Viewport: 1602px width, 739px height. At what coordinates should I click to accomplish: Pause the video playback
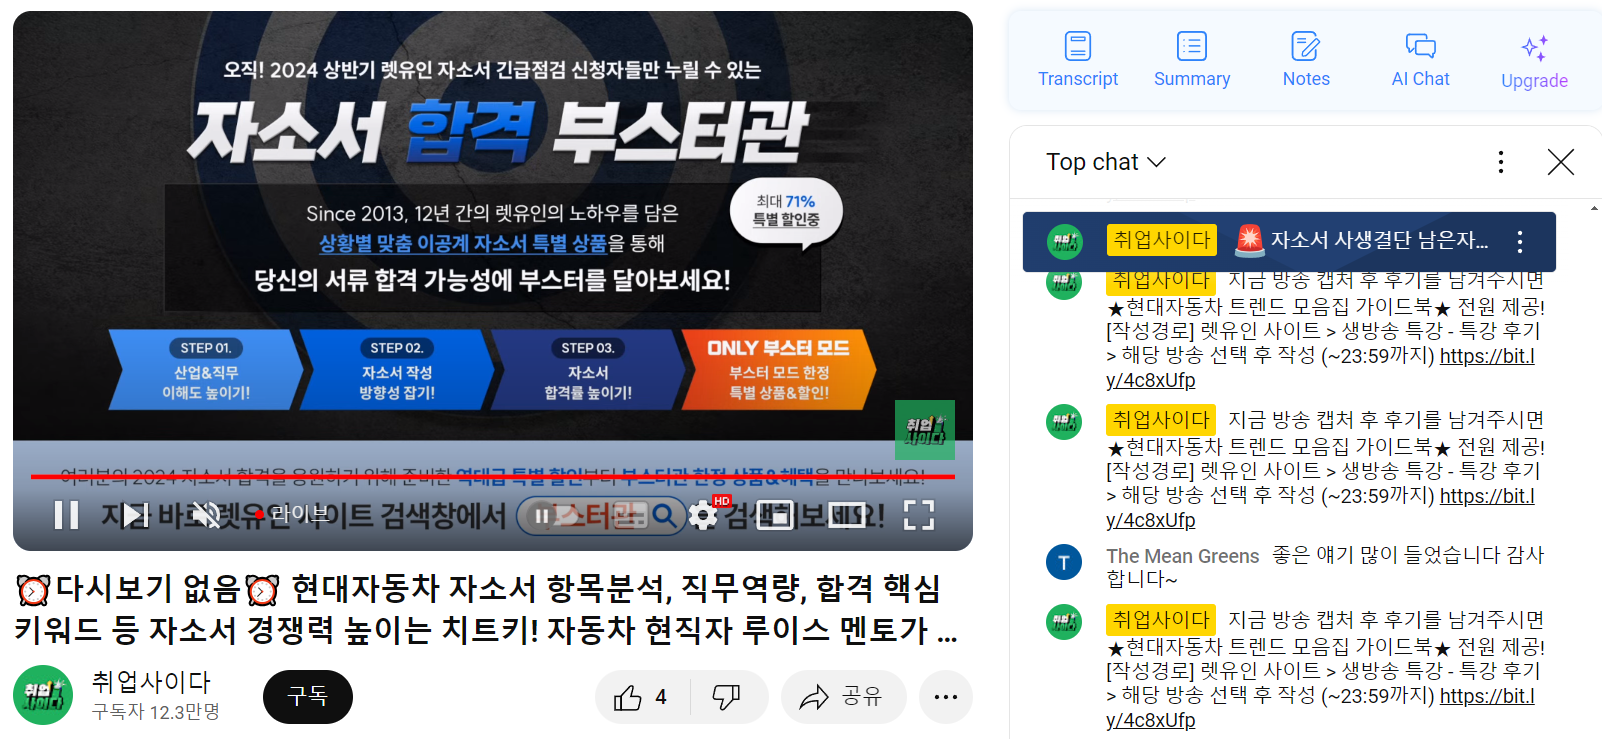(x=66, y=515)
